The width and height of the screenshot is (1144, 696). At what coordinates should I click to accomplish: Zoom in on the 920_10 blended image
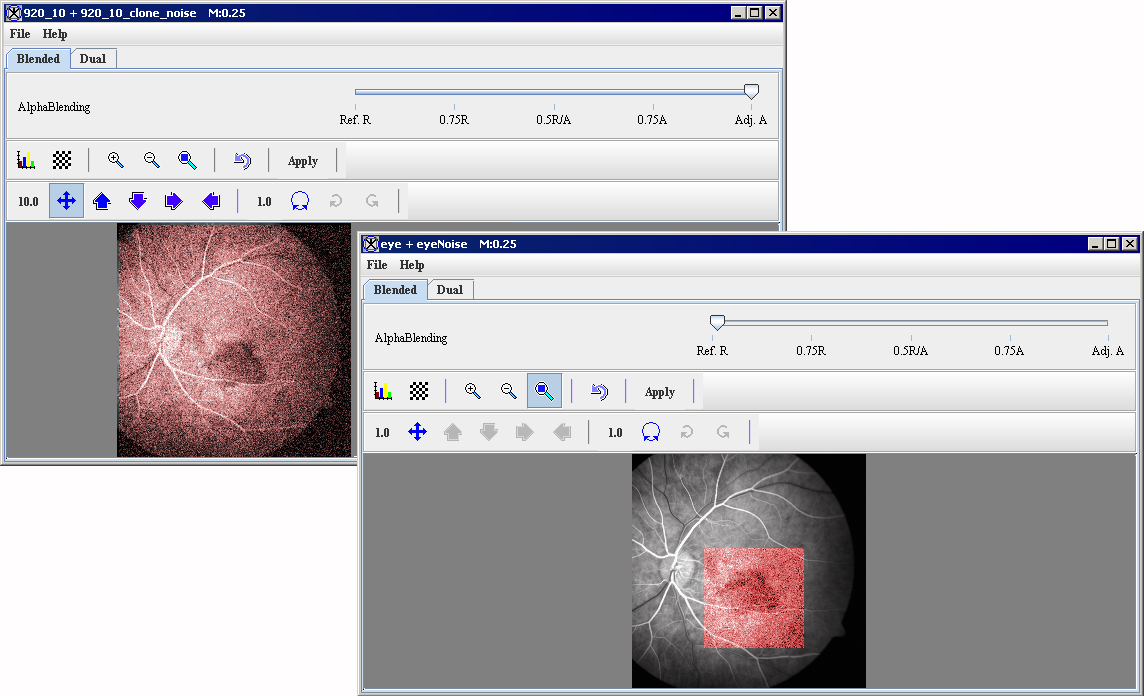[116, 160]
